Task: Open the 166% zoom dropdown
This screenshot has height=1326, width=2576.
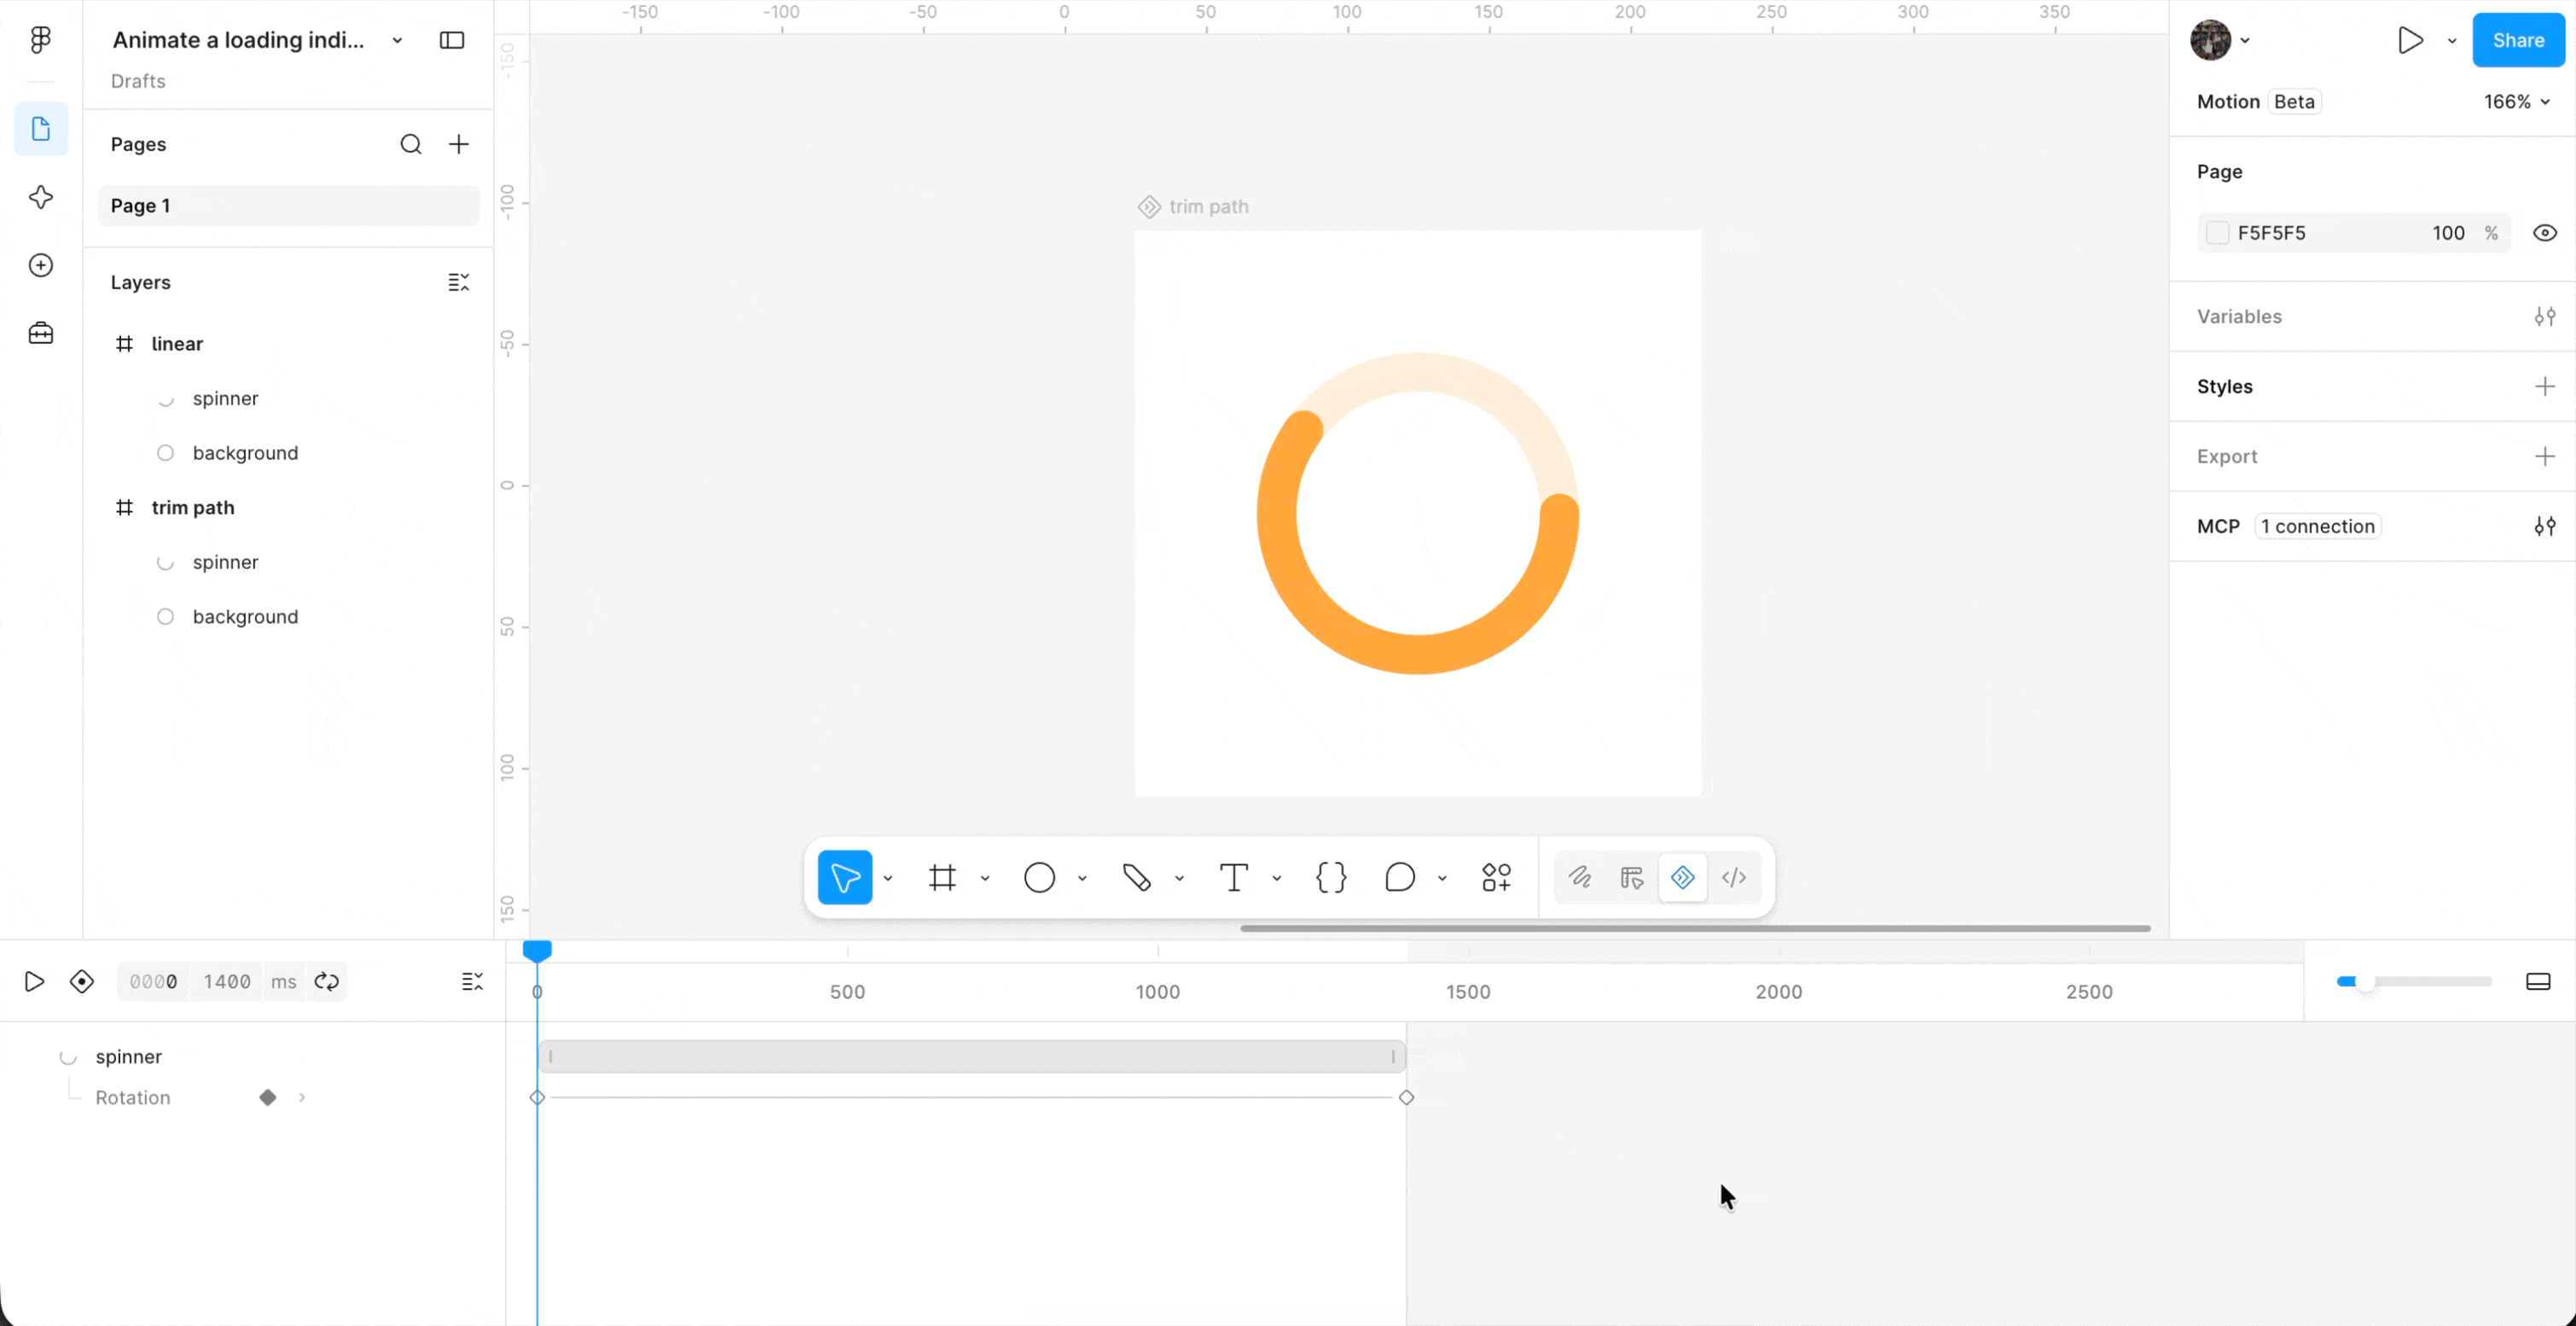Action: click(2516, 102)
